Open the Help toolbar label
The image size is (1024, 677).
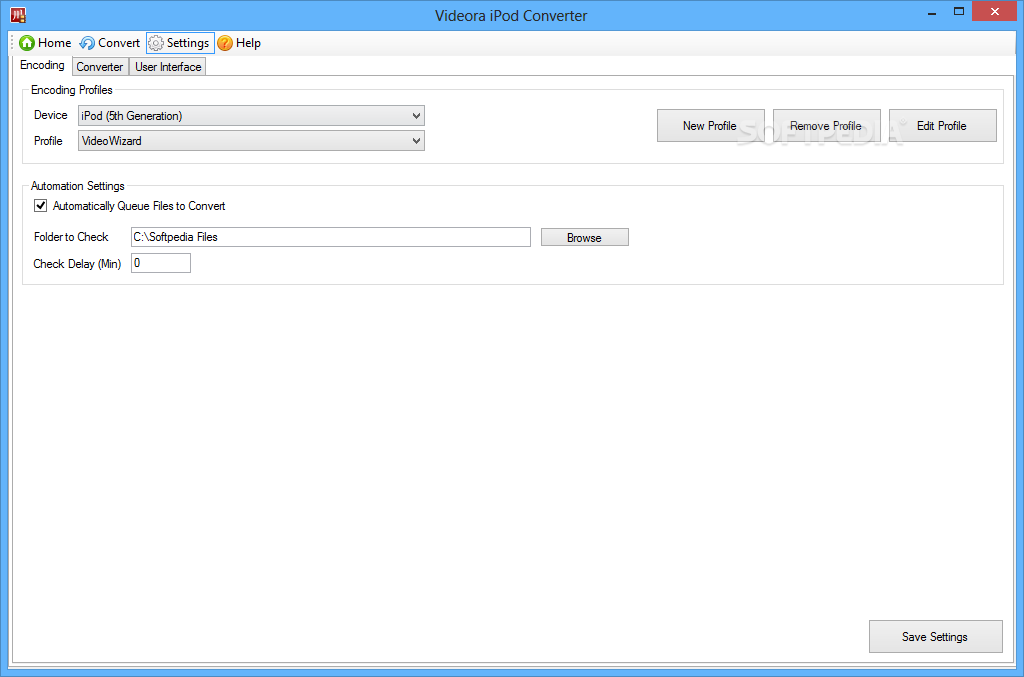(248, 43)
